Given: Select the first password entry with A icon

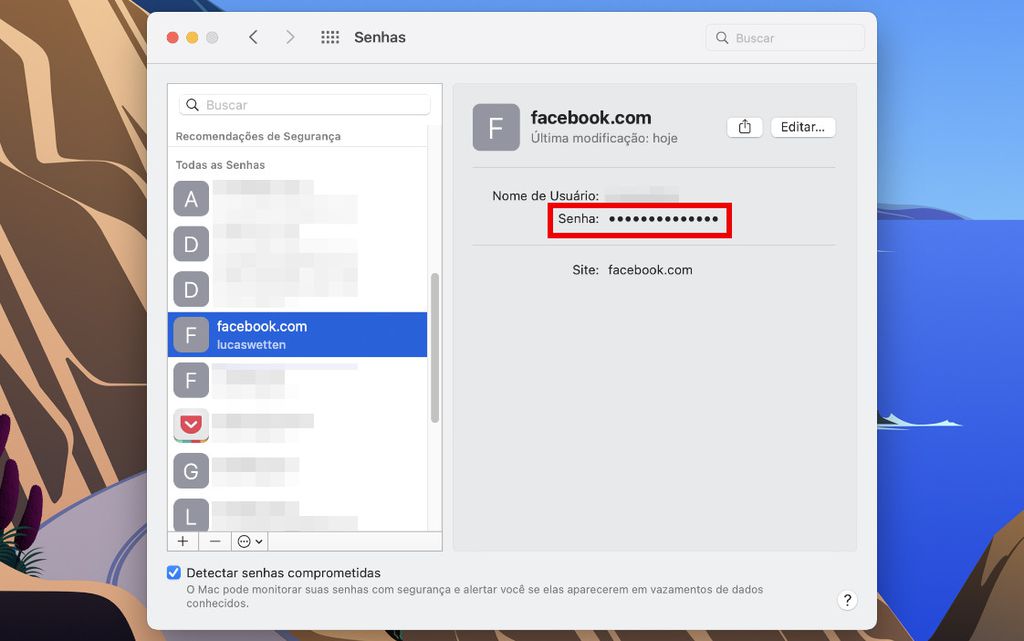Looking at the screenshot, I should pos(297,199).
